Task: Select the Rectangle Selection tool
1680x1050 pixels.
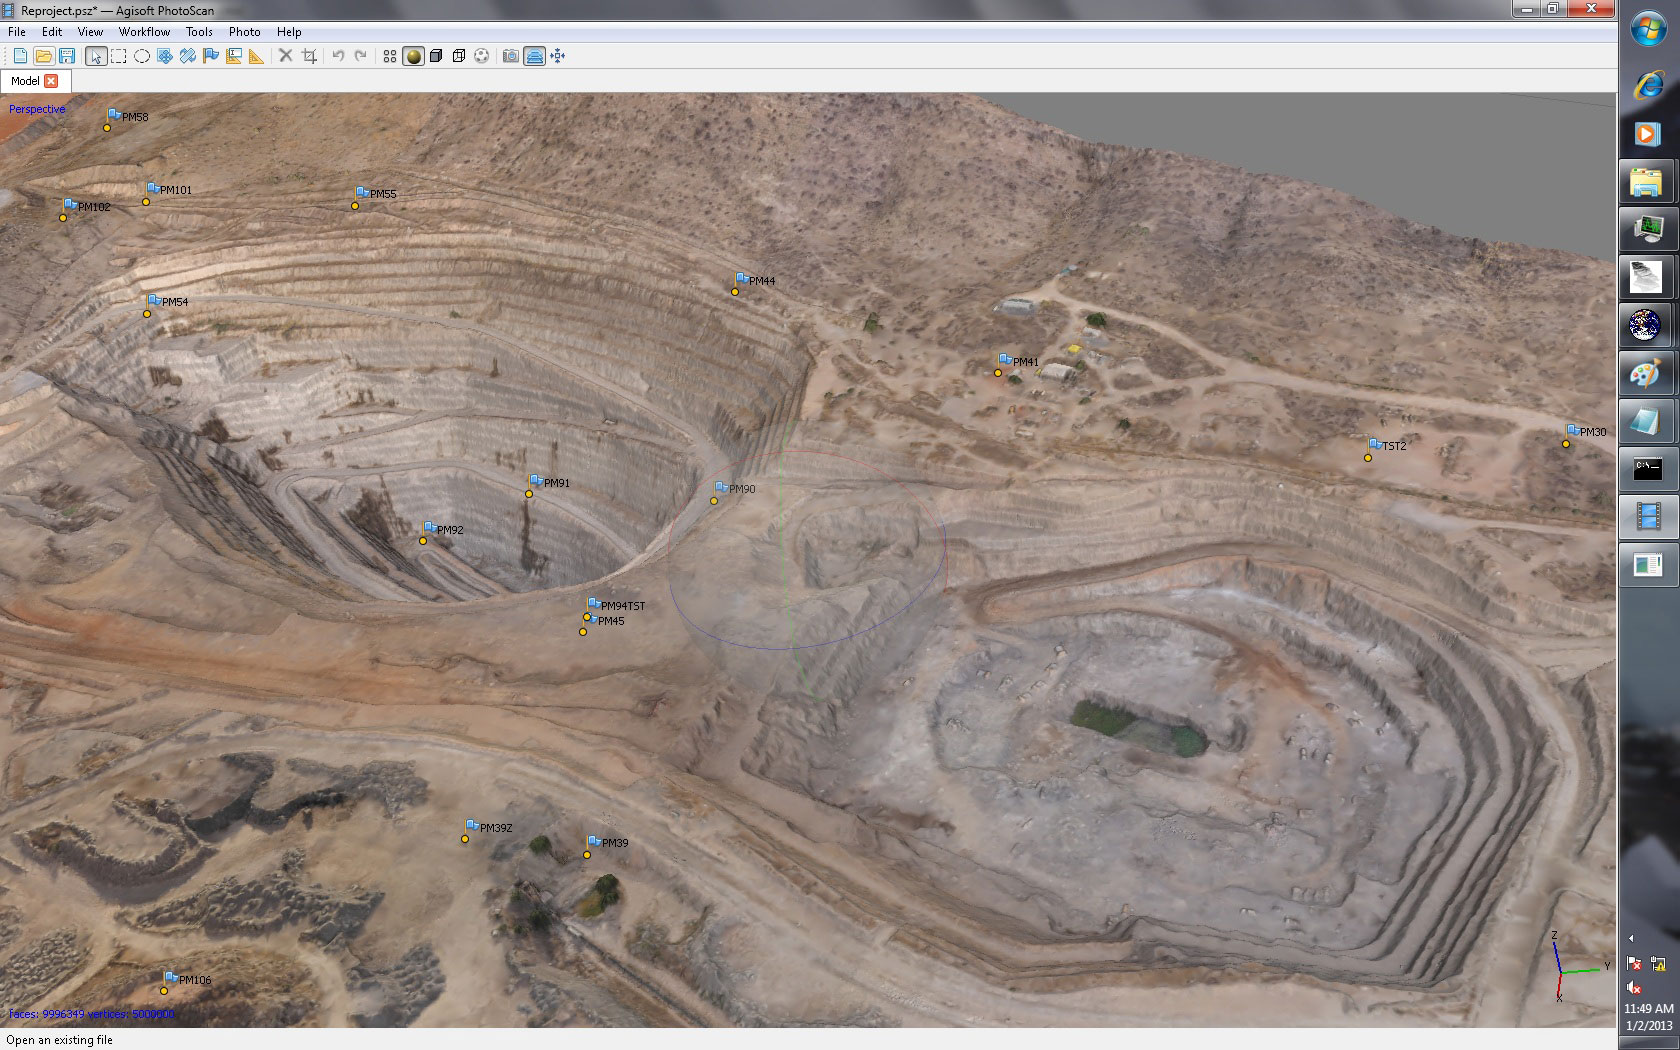Action: tap(119, 56)
